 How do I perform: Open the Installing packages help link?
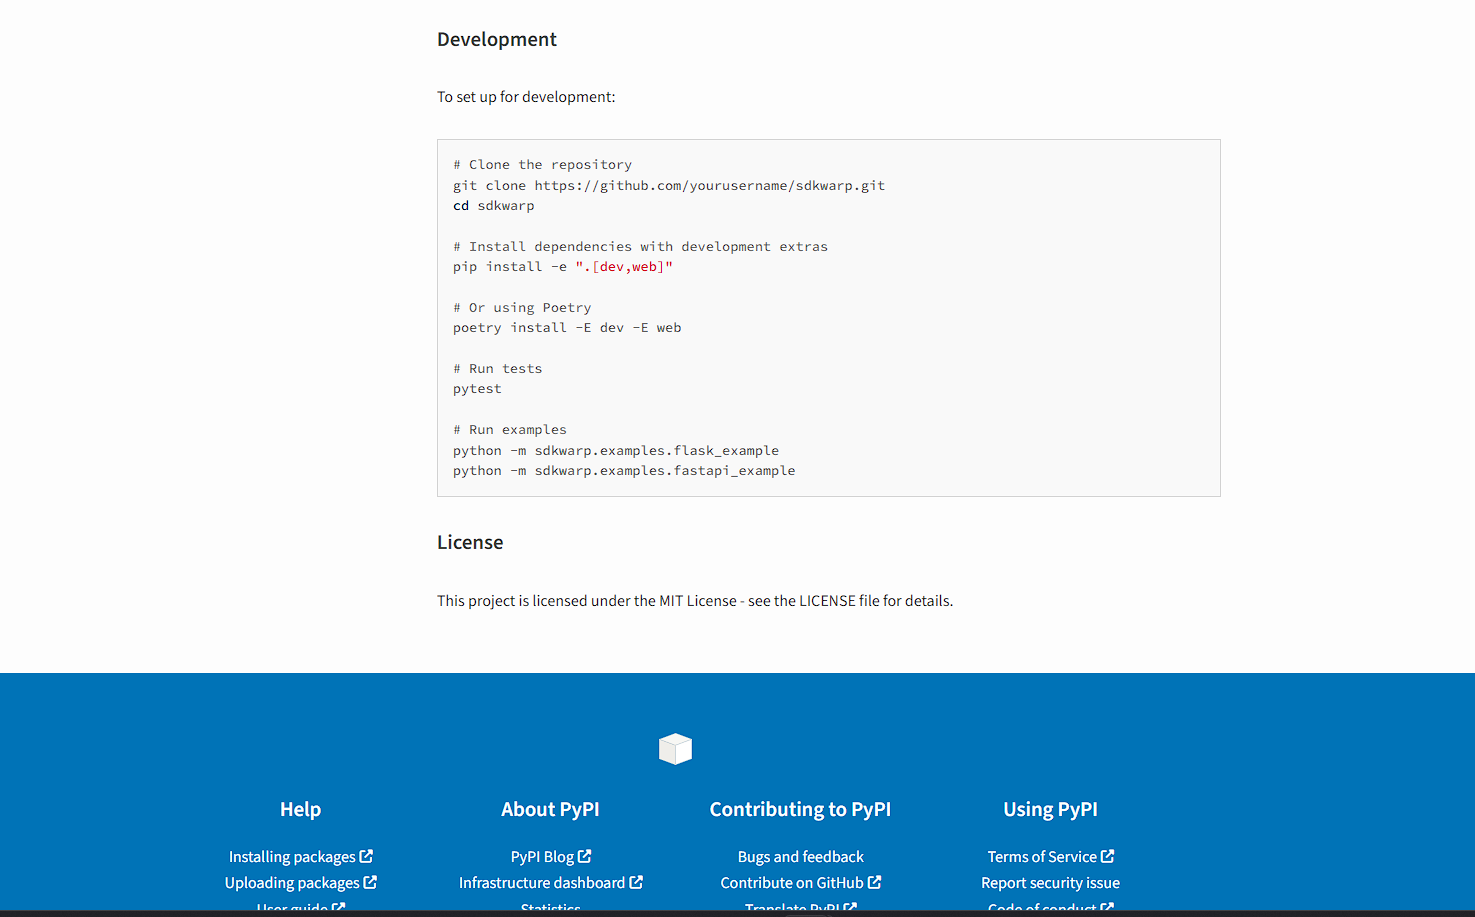coord(301,857)
